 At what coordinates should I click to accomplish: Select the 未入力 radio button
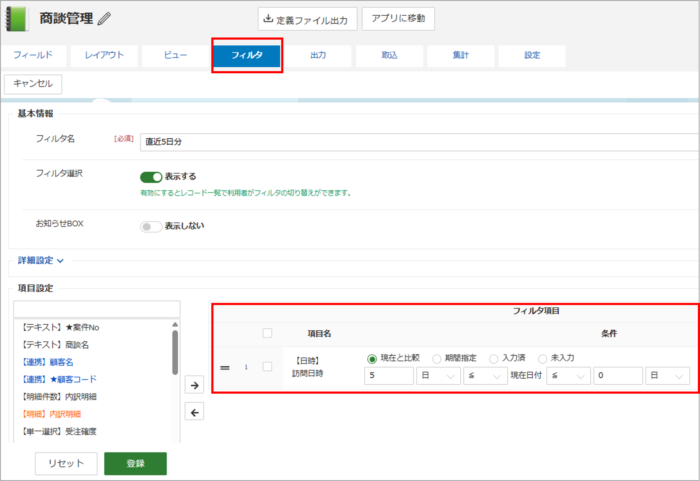tap(543, 358)
